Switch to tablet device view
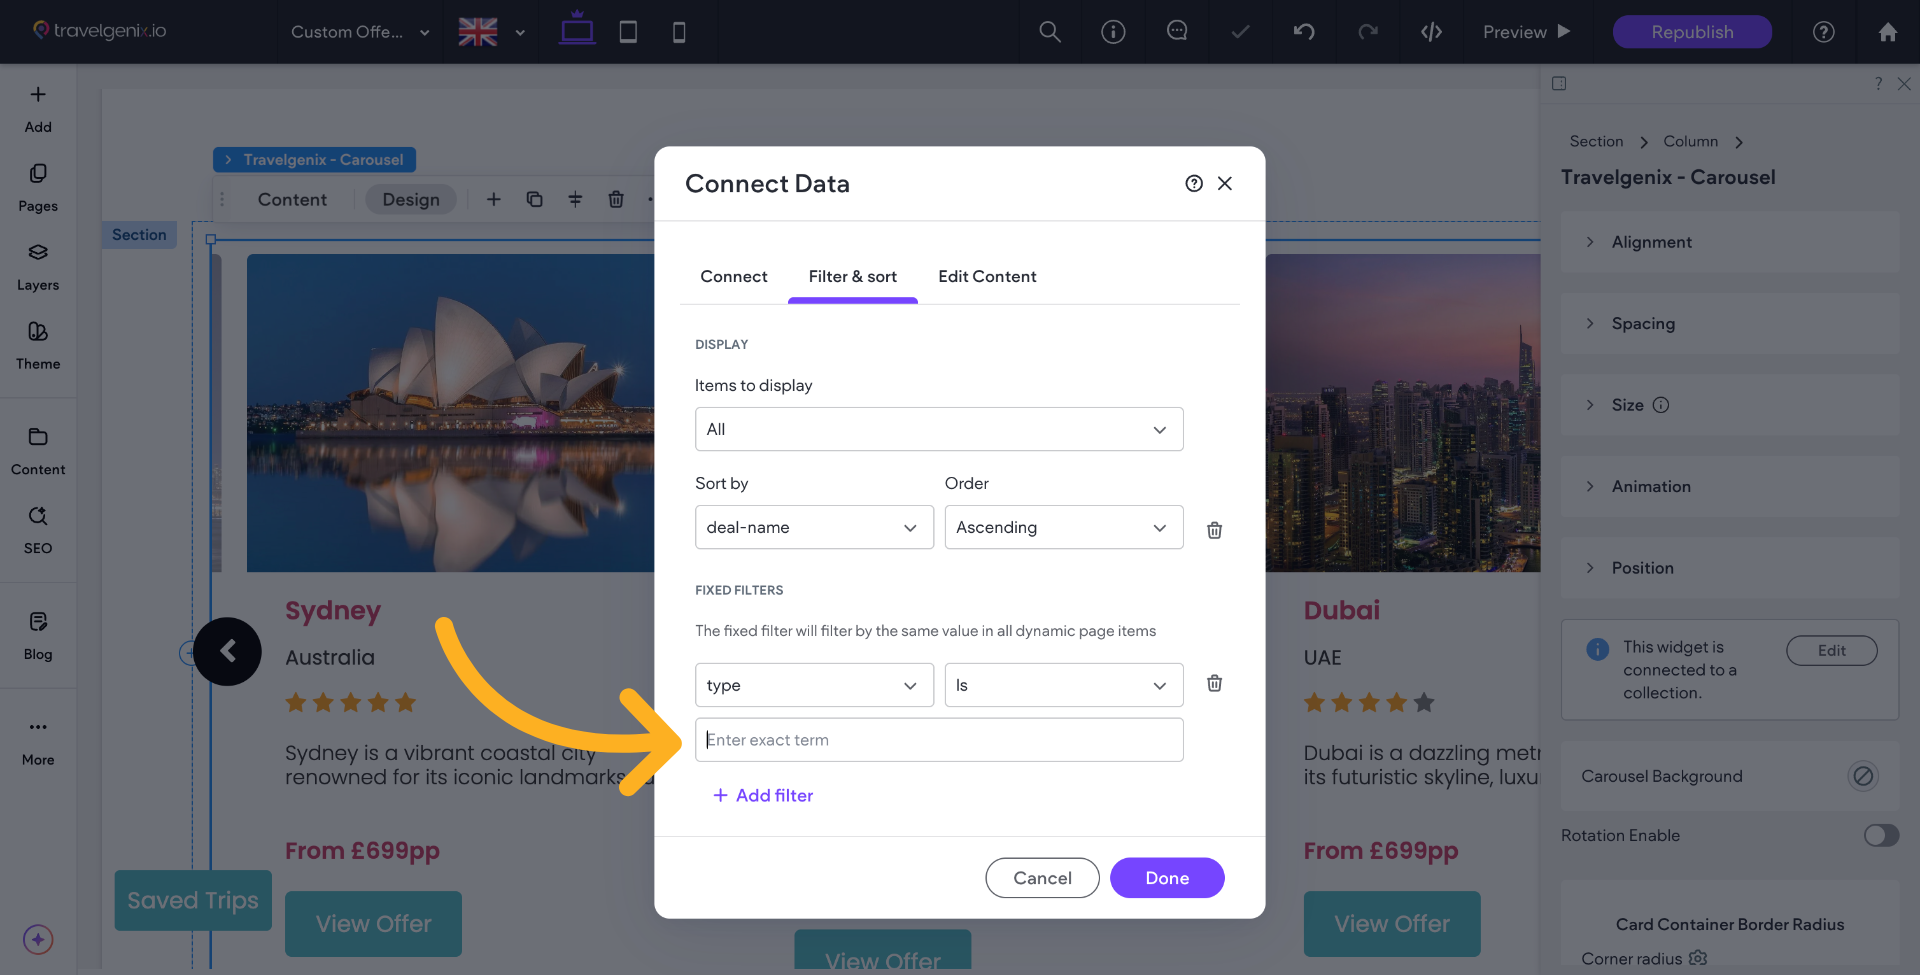This screenshot has height=975, width=1920. pos(628,32)
